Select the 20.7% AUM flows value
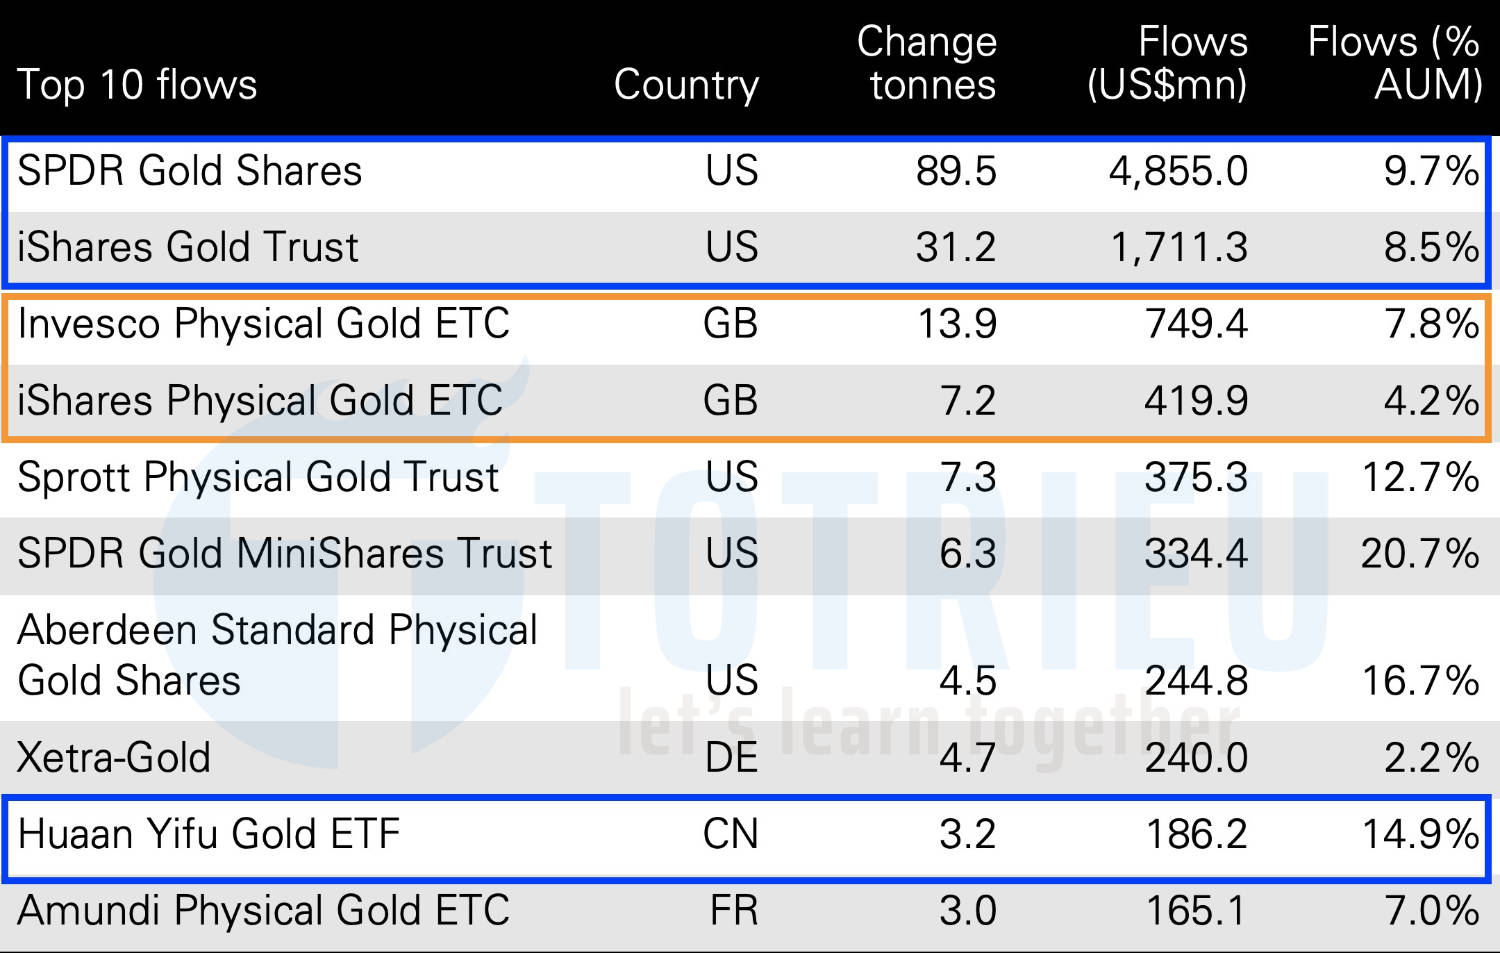Screen dimensions: 1500x953 tap(1420, 554)
